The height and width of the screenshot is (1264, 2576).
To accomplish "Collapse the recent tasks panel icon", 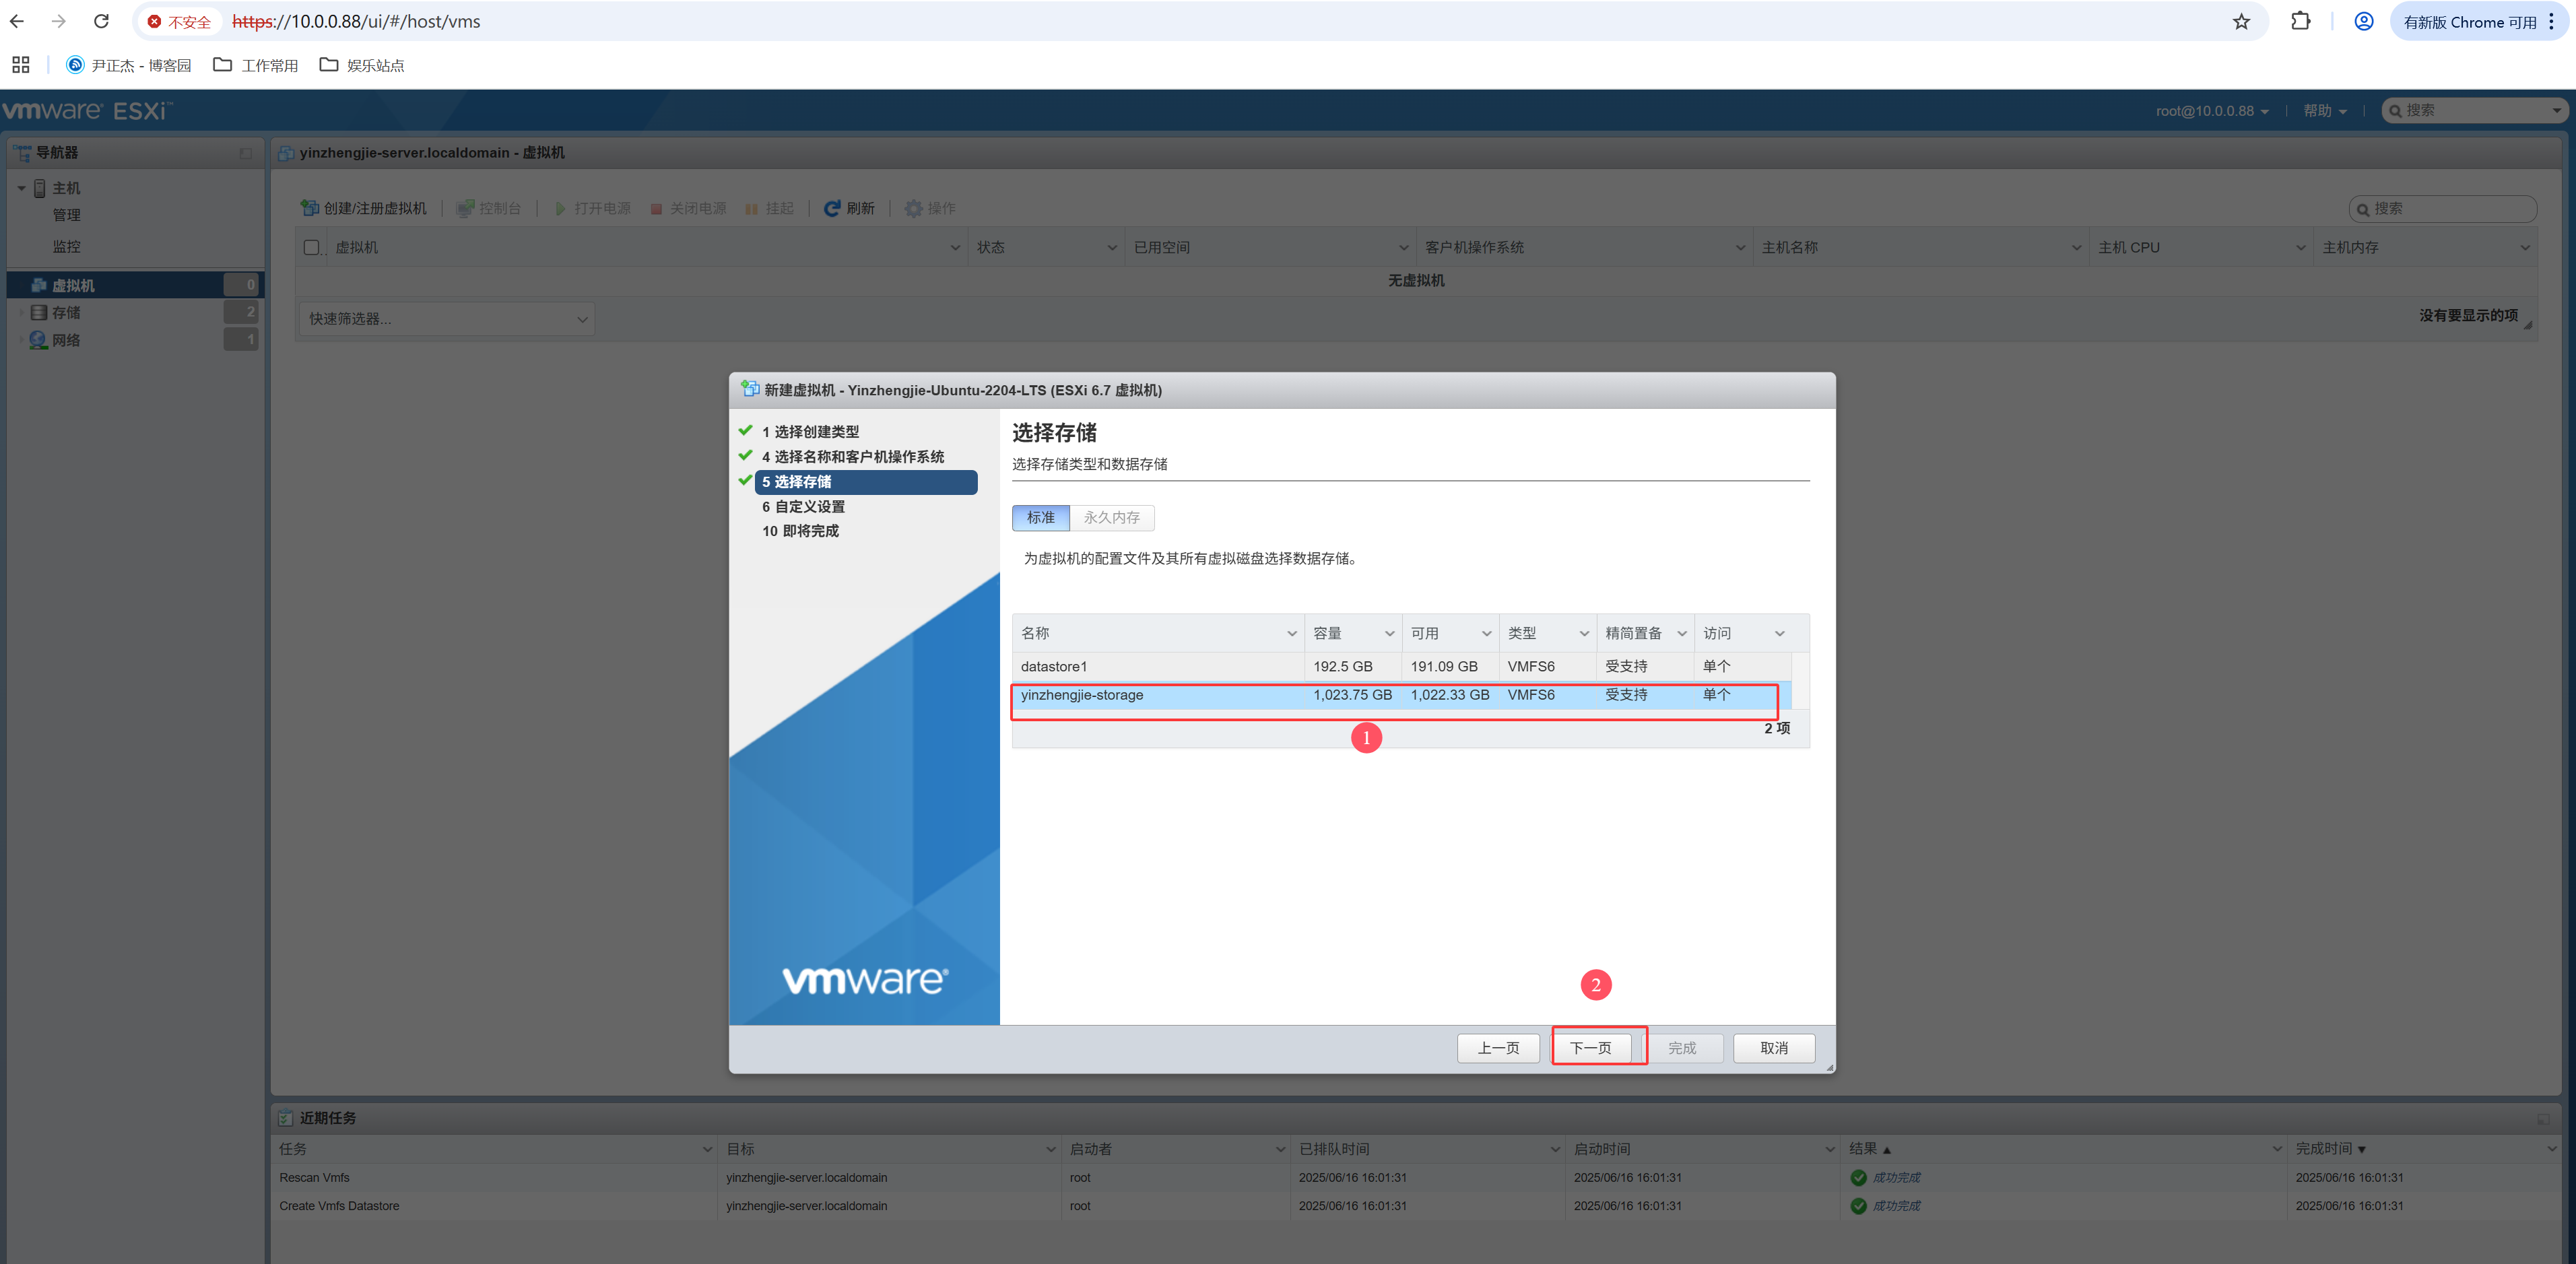I will tap(2543, 1118).
